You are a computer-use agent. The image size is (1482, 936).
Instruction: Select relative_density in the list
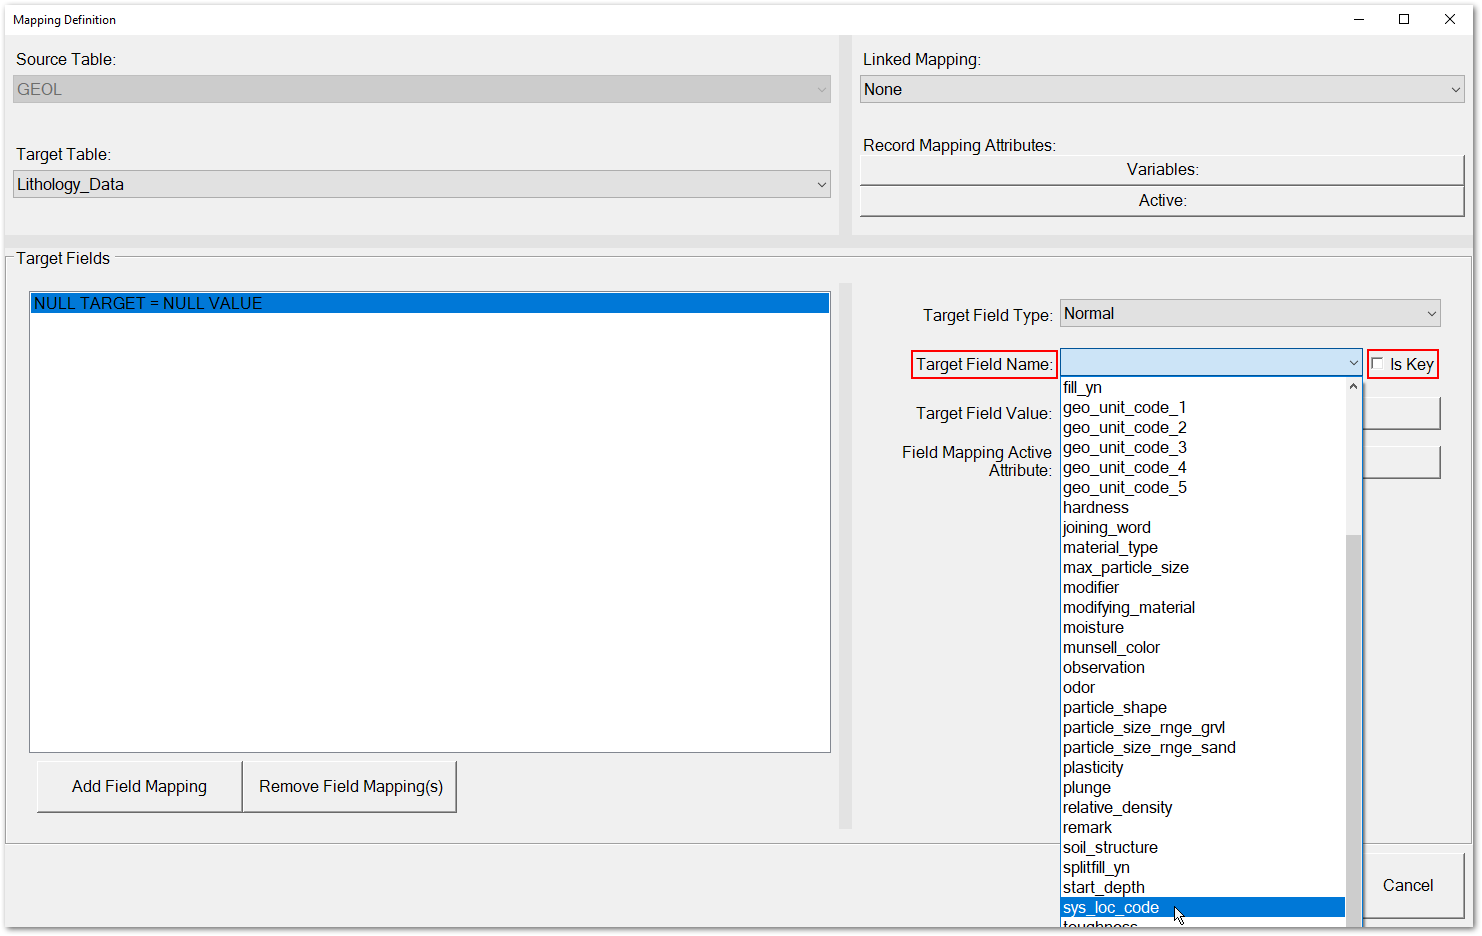[x=1203, y=807]
